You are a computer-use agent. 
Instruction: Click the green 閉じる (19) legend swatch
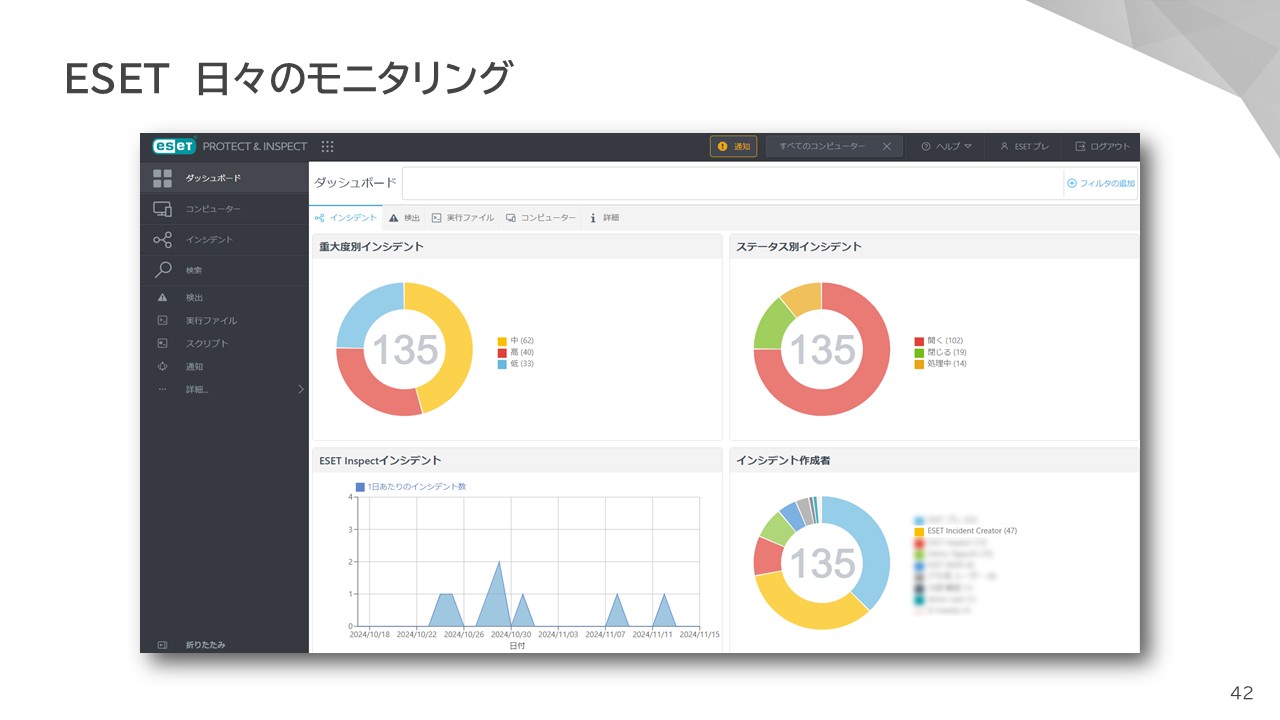[919, 353]
